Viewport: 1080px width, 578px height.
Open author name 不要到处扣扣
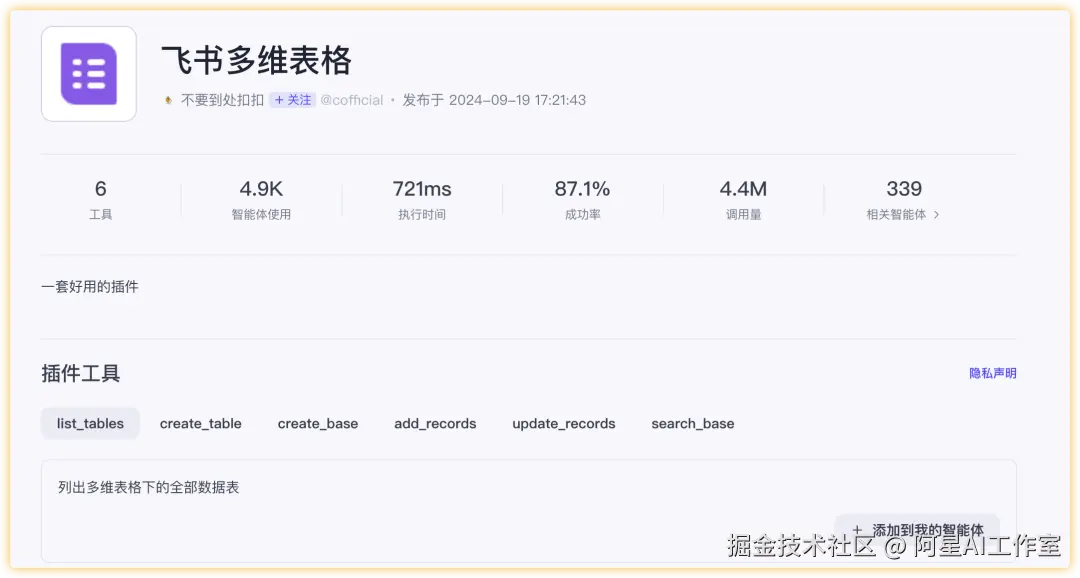coord(222,100)
